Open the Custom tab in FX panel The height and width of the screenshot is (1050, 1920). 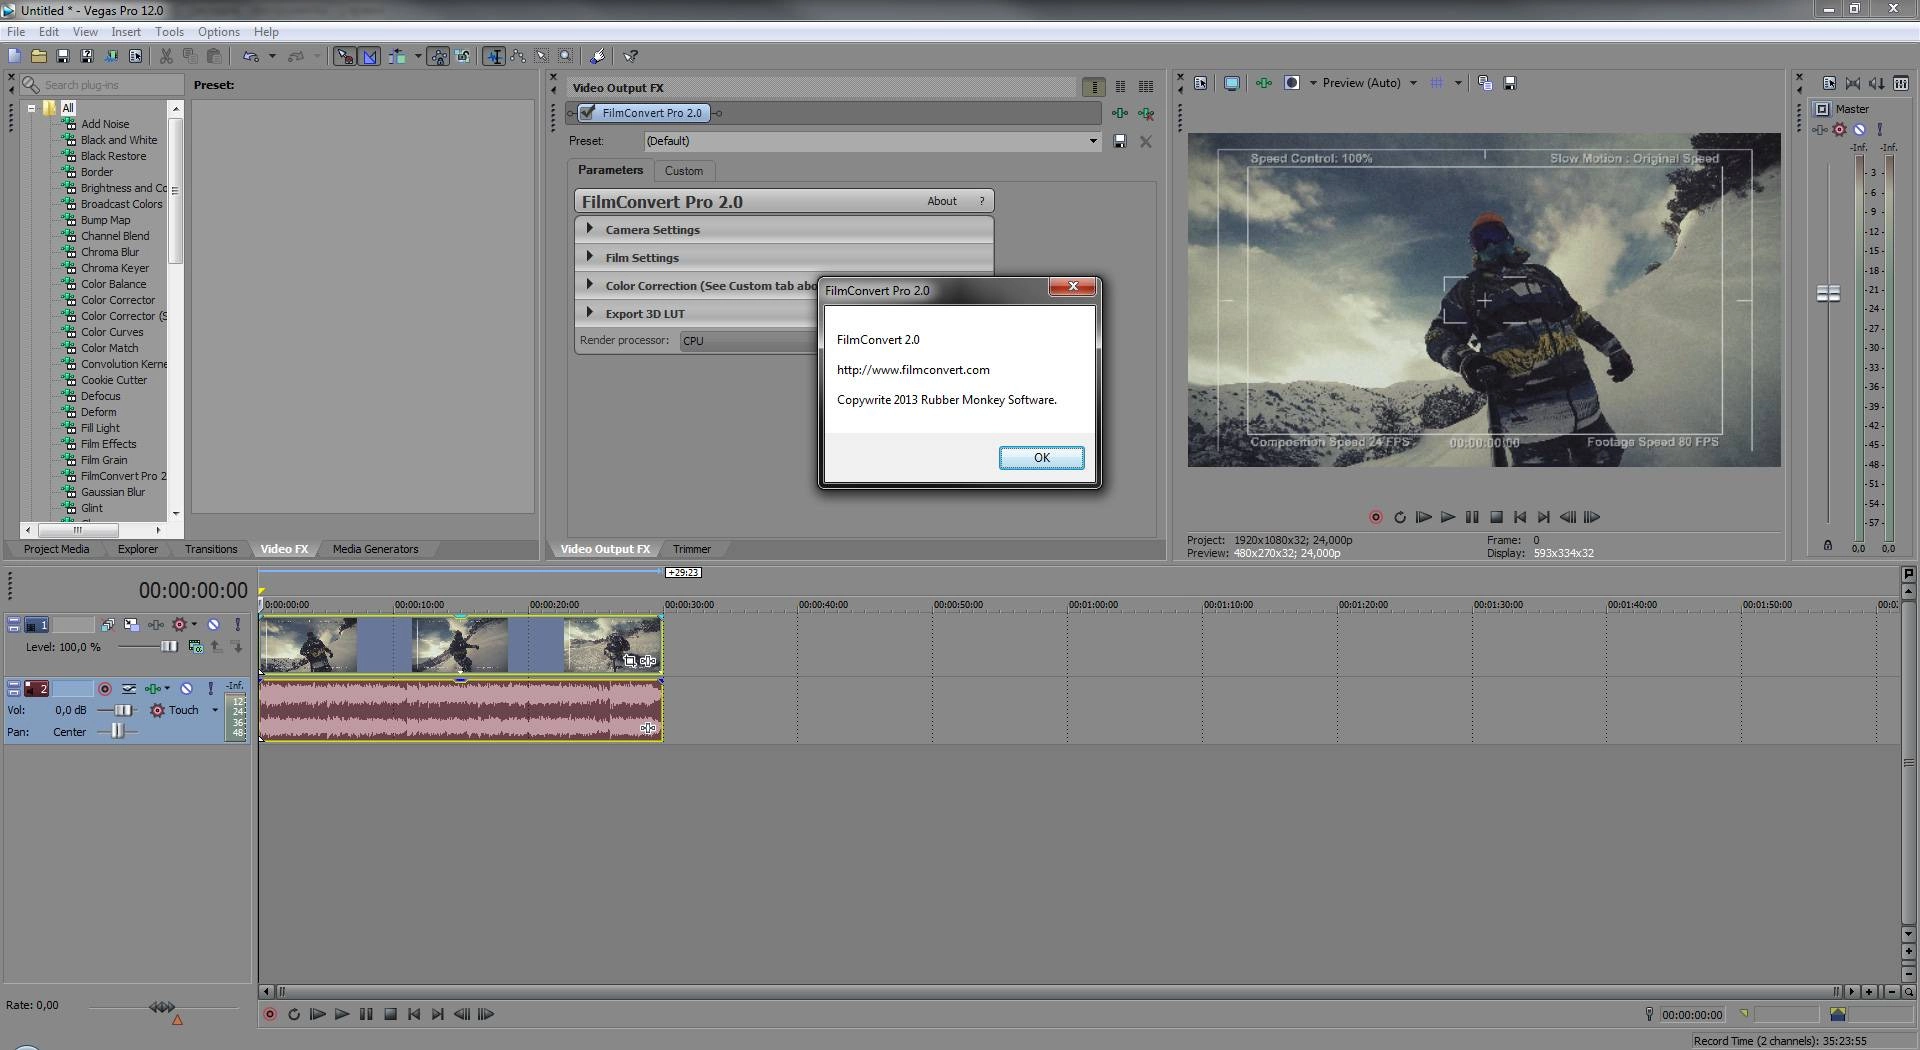[x=684, y=171]
